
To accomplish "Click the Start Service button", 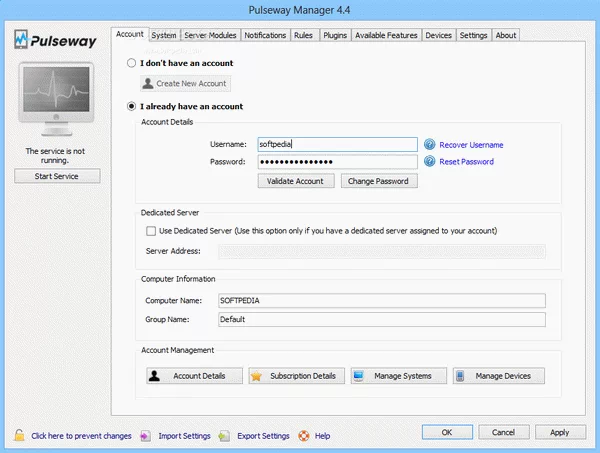I will 57,176.
